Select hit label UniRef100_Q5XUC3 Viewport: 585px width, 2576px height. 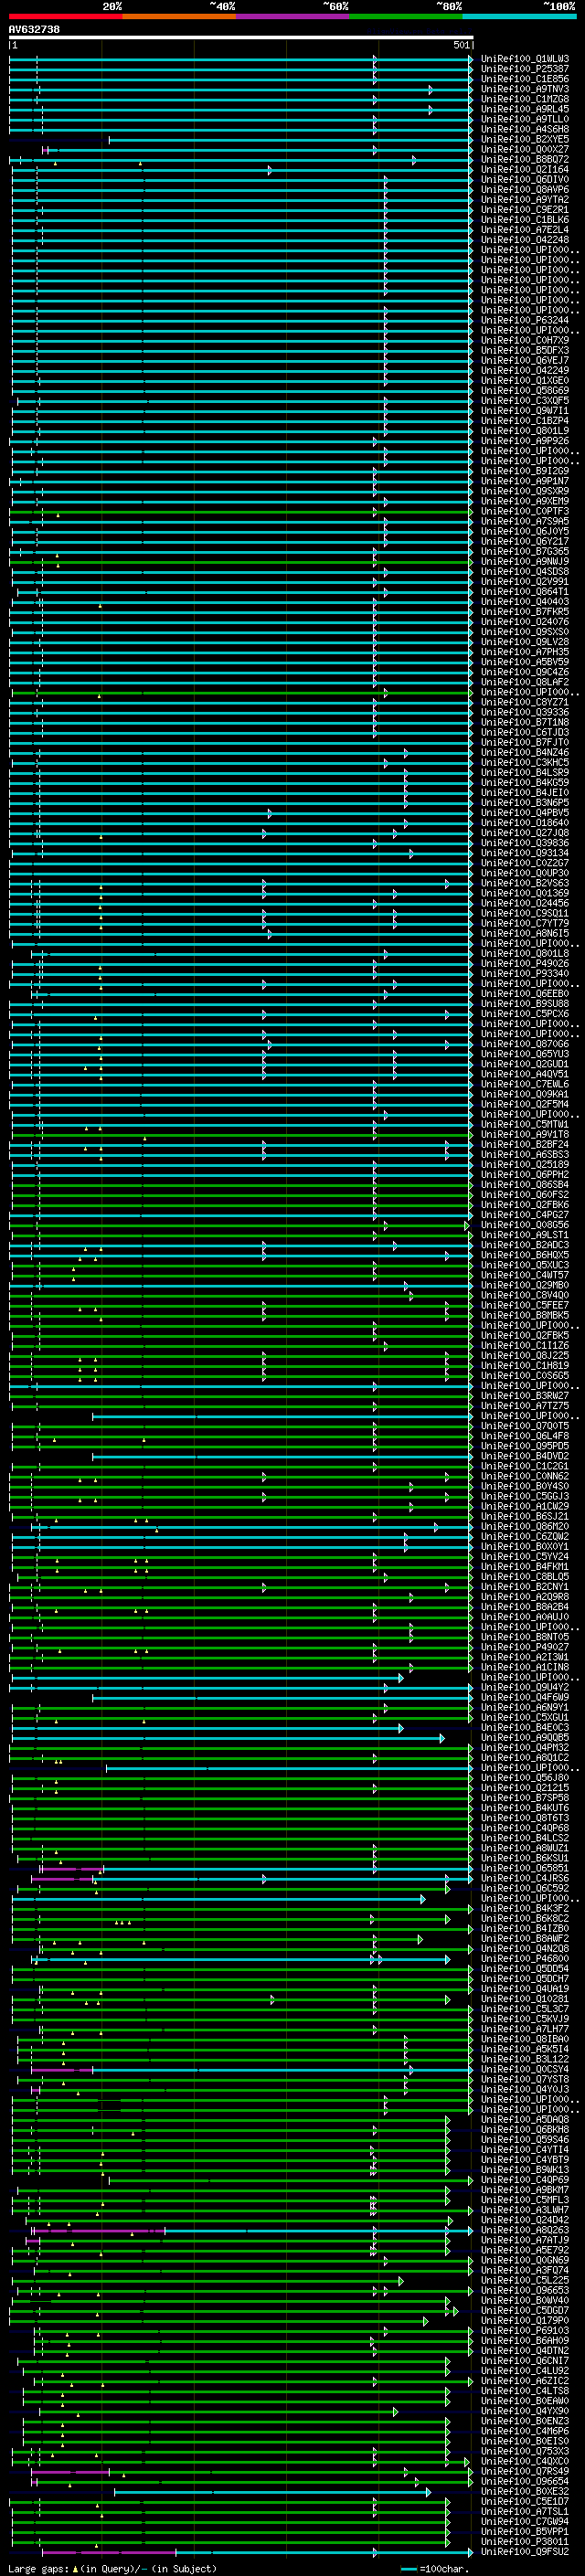click(525, 1264)
